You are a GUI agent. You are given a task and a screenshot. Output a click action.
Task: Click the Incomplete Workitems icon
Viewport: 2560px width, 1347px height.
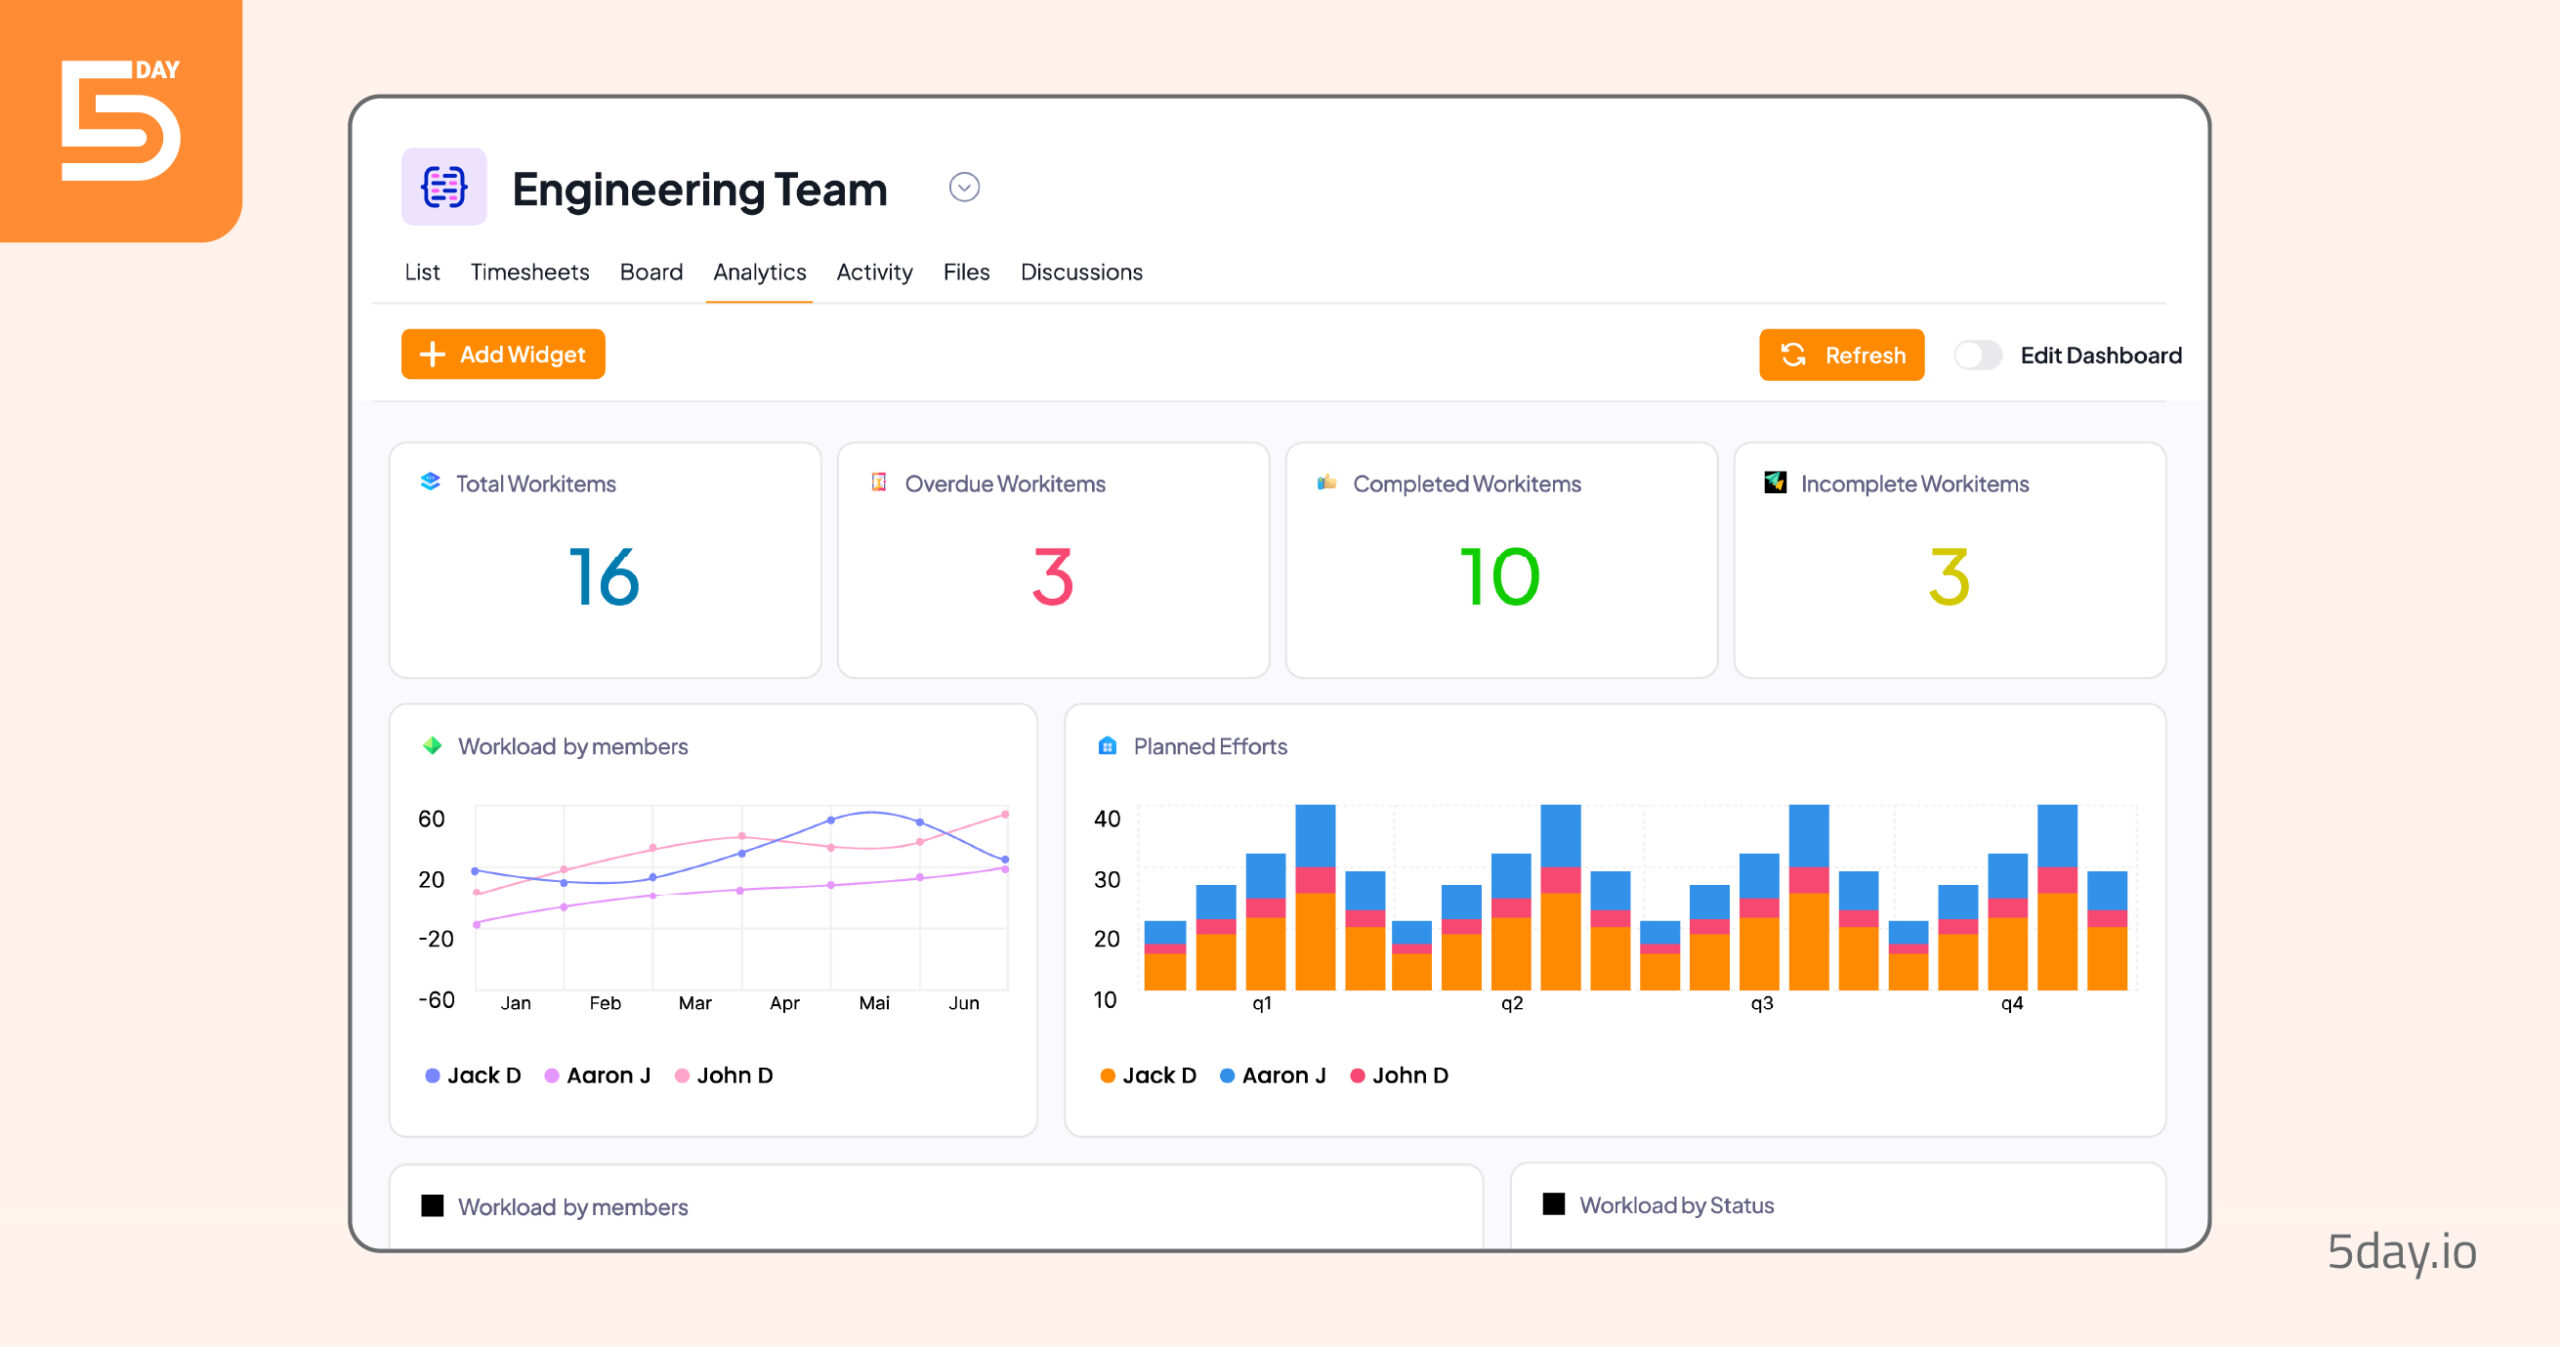[x=1775, y=482]
